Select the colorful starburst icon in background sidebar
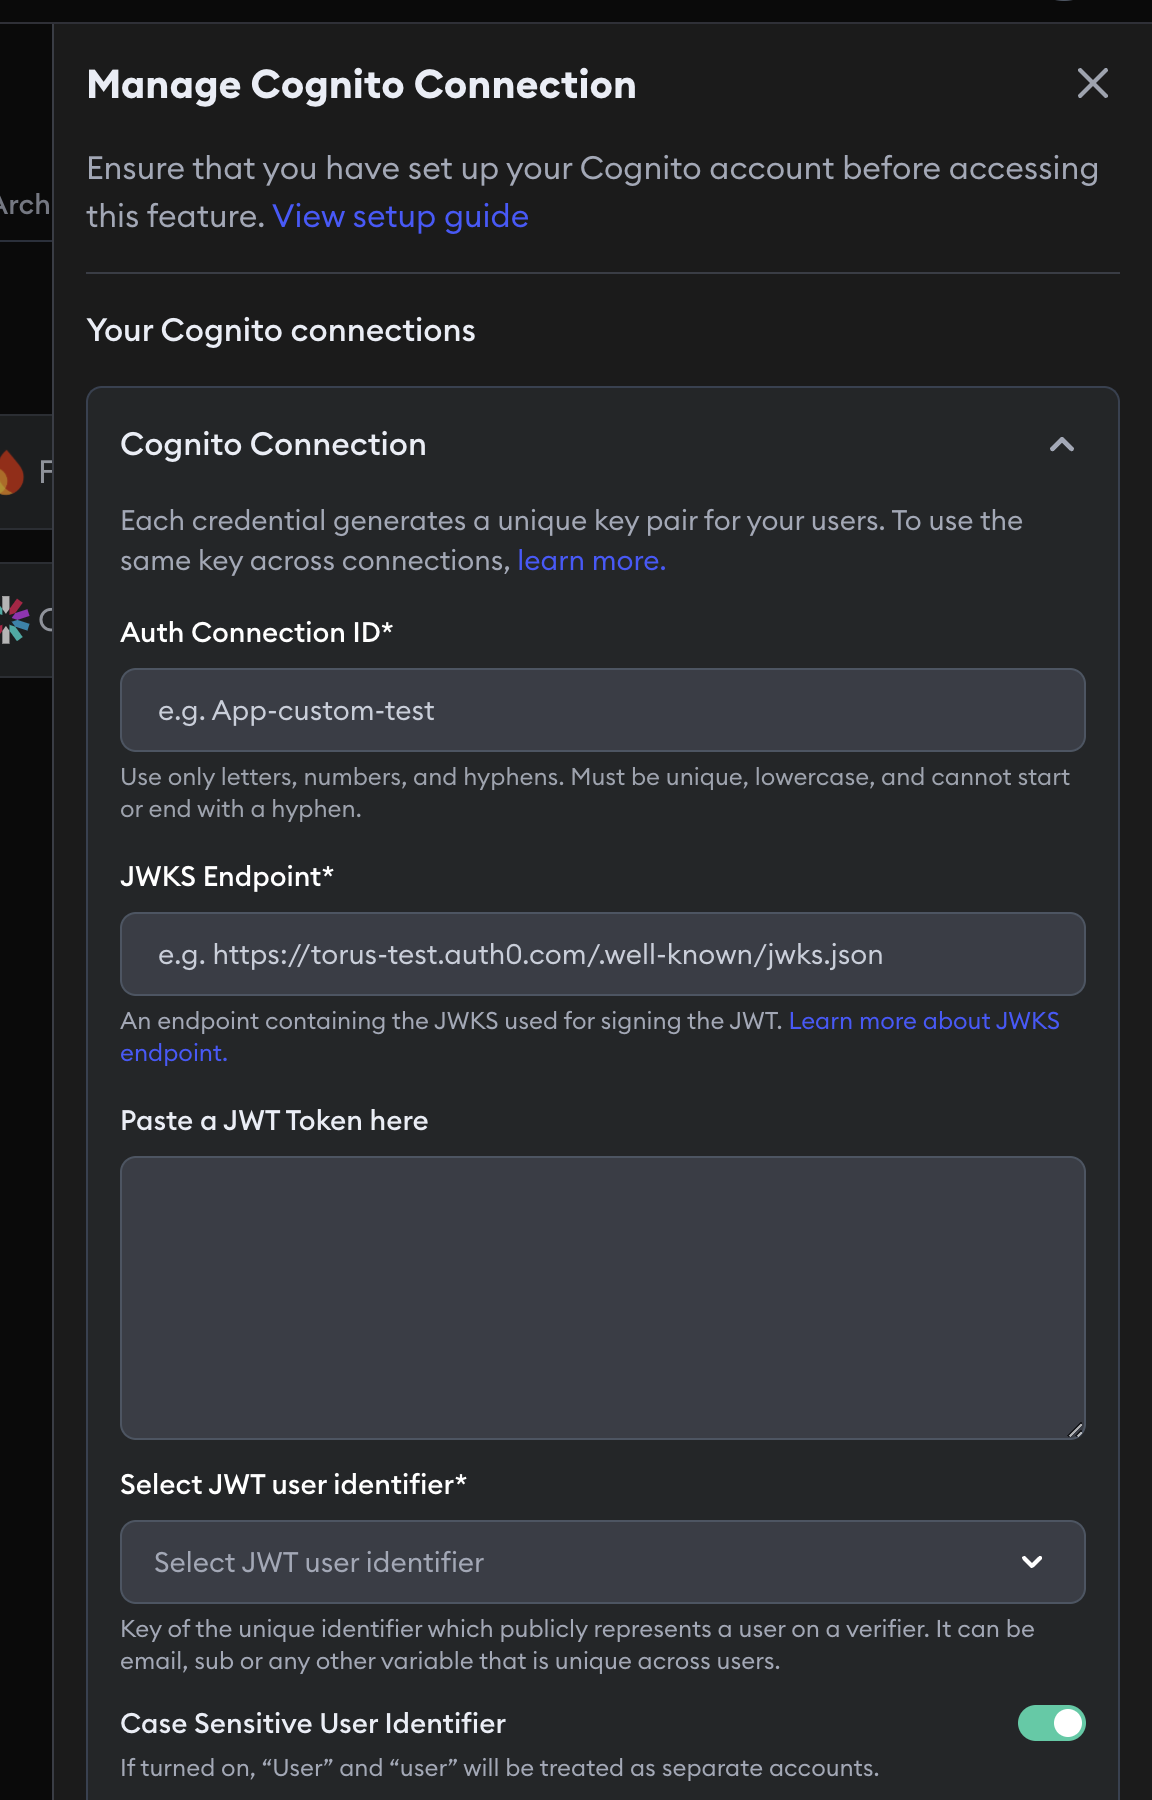The width and height of the screenshot is (1152, 1800). coord(13,620)
